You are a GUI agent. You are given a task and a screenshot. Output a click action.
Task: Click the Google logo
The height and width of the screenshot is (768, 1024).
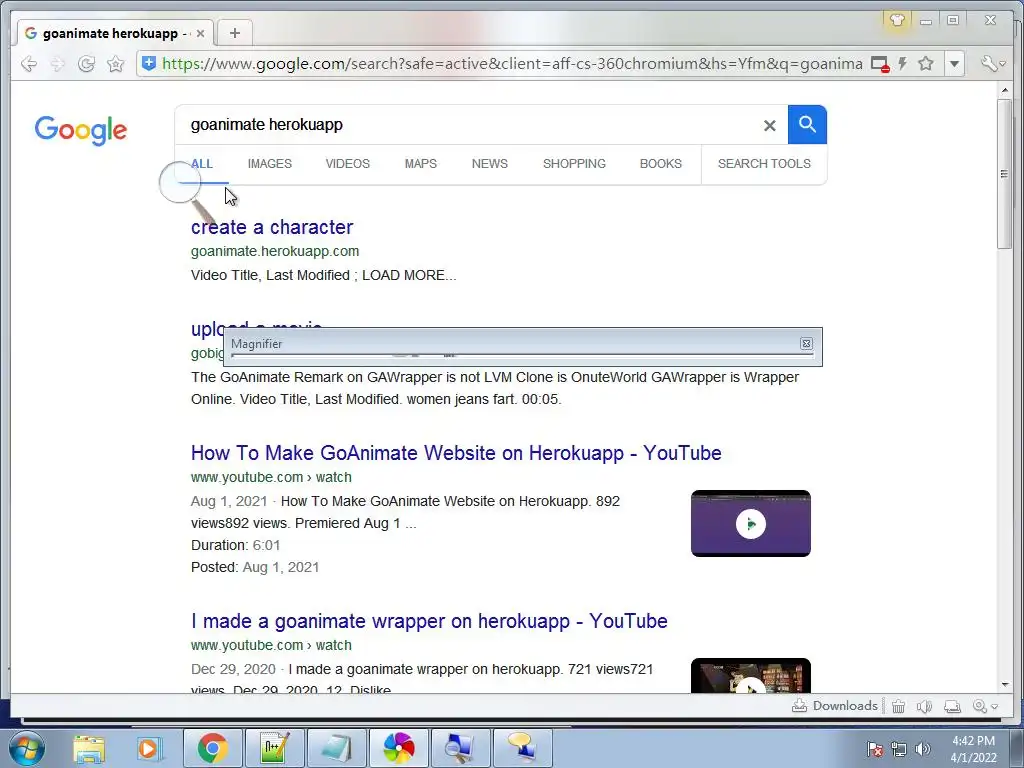(x=81, y=131)
